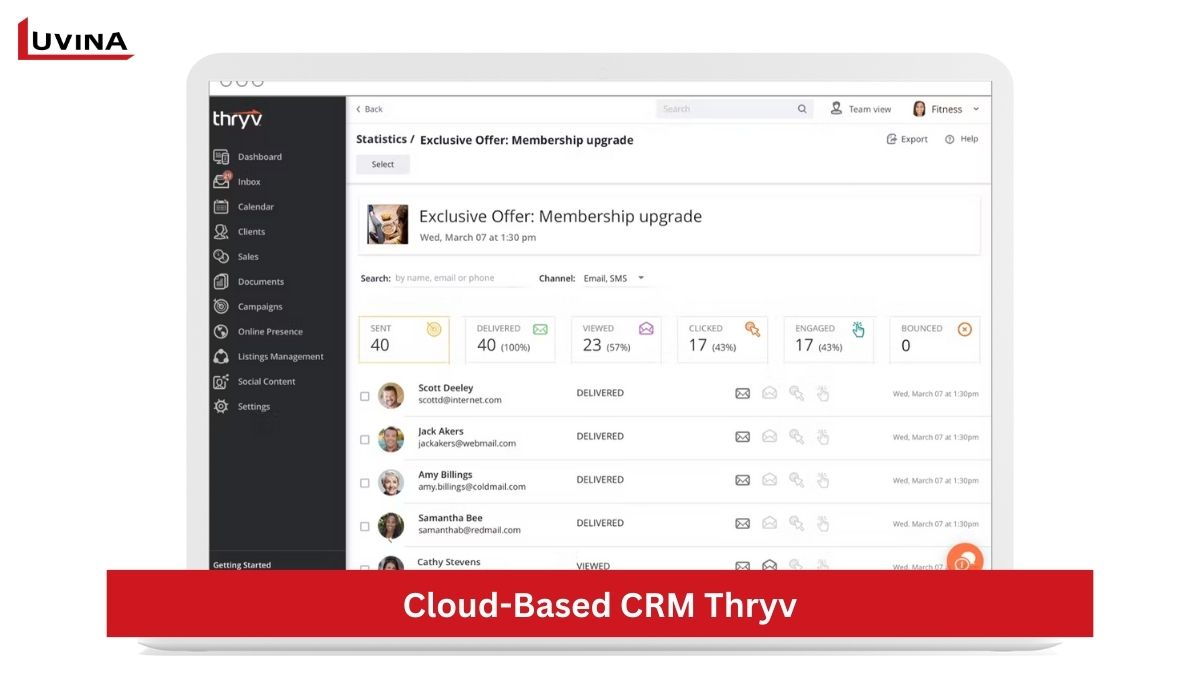Select Jack Akers' row checkbox

click(365, 439)
